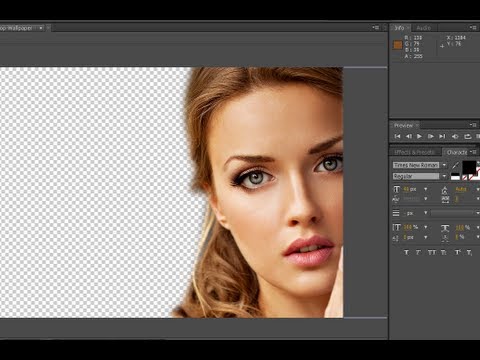Select the Wallpaper composition tab
Image resolution: width=480 pixels, height=360 pixels.
pyautogui.click(x=16, y=28)
